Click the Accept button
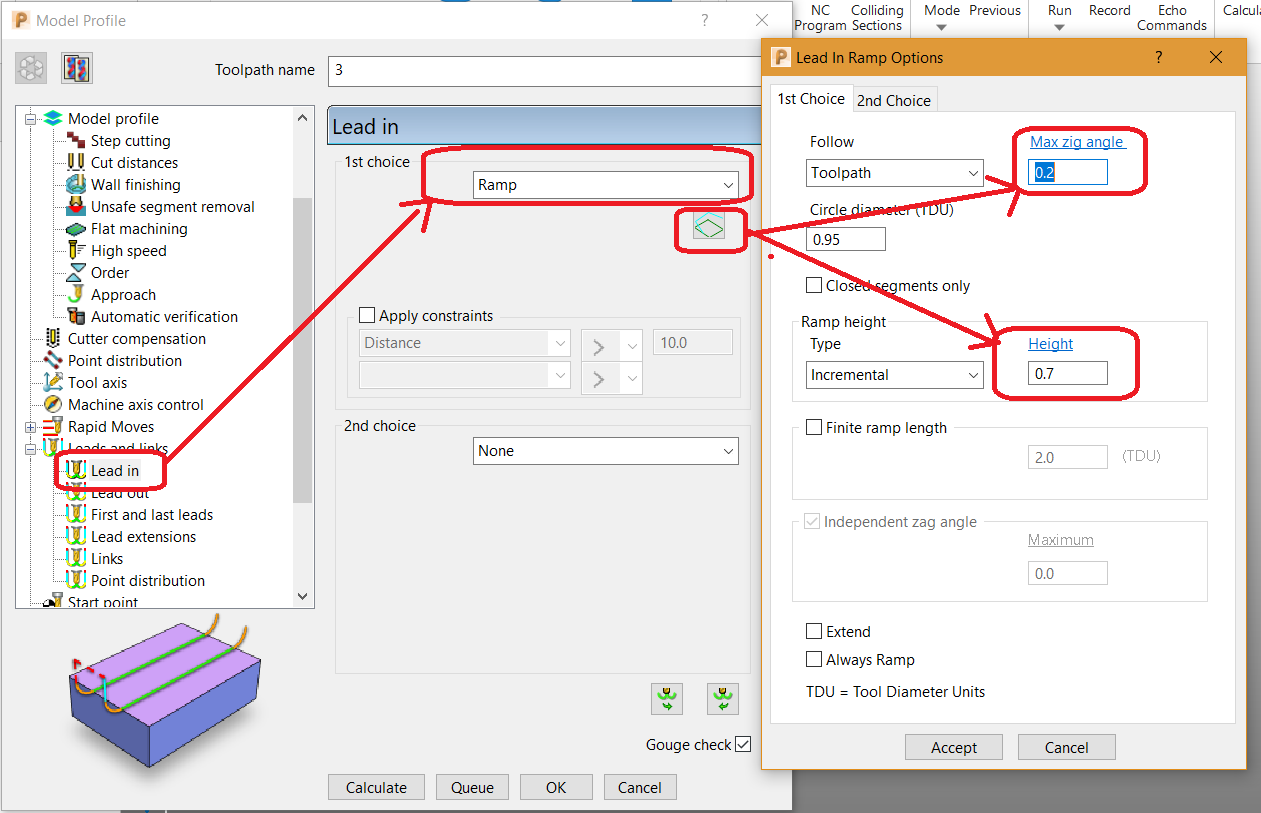Screen dimensions: 1261x813 click(x=952, y=746)
